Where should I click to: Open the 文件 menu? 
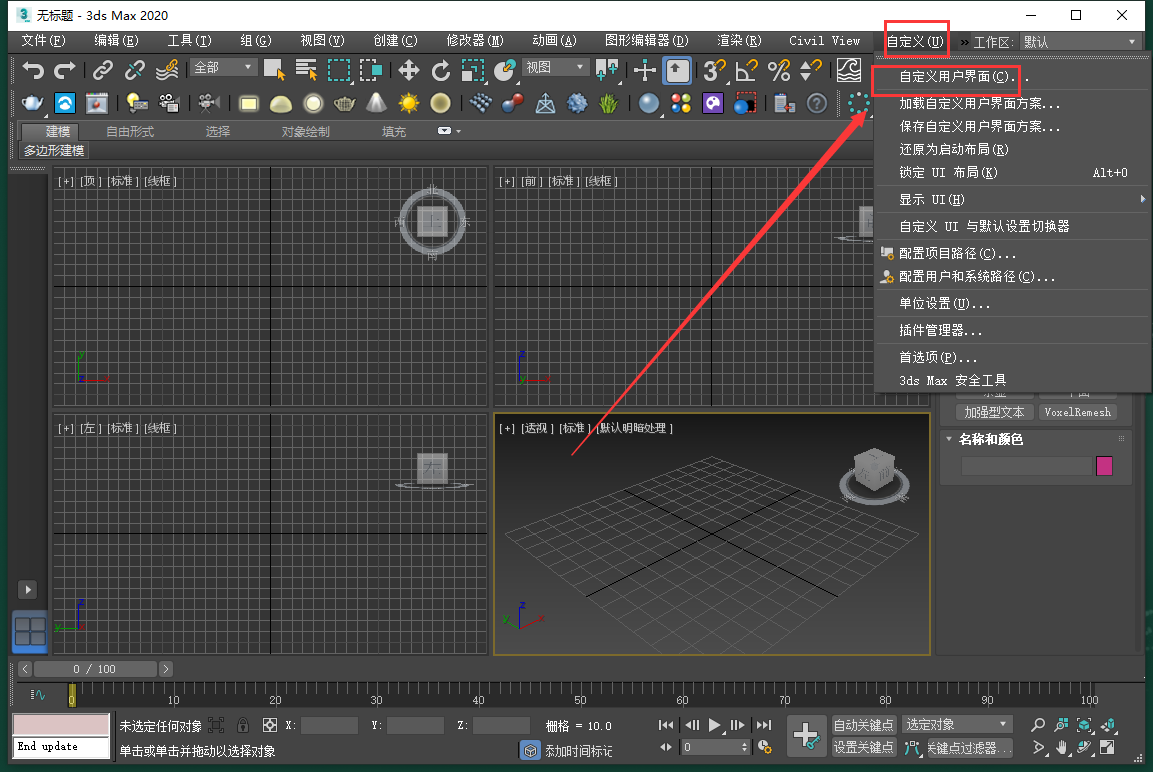tap(43, 40)
